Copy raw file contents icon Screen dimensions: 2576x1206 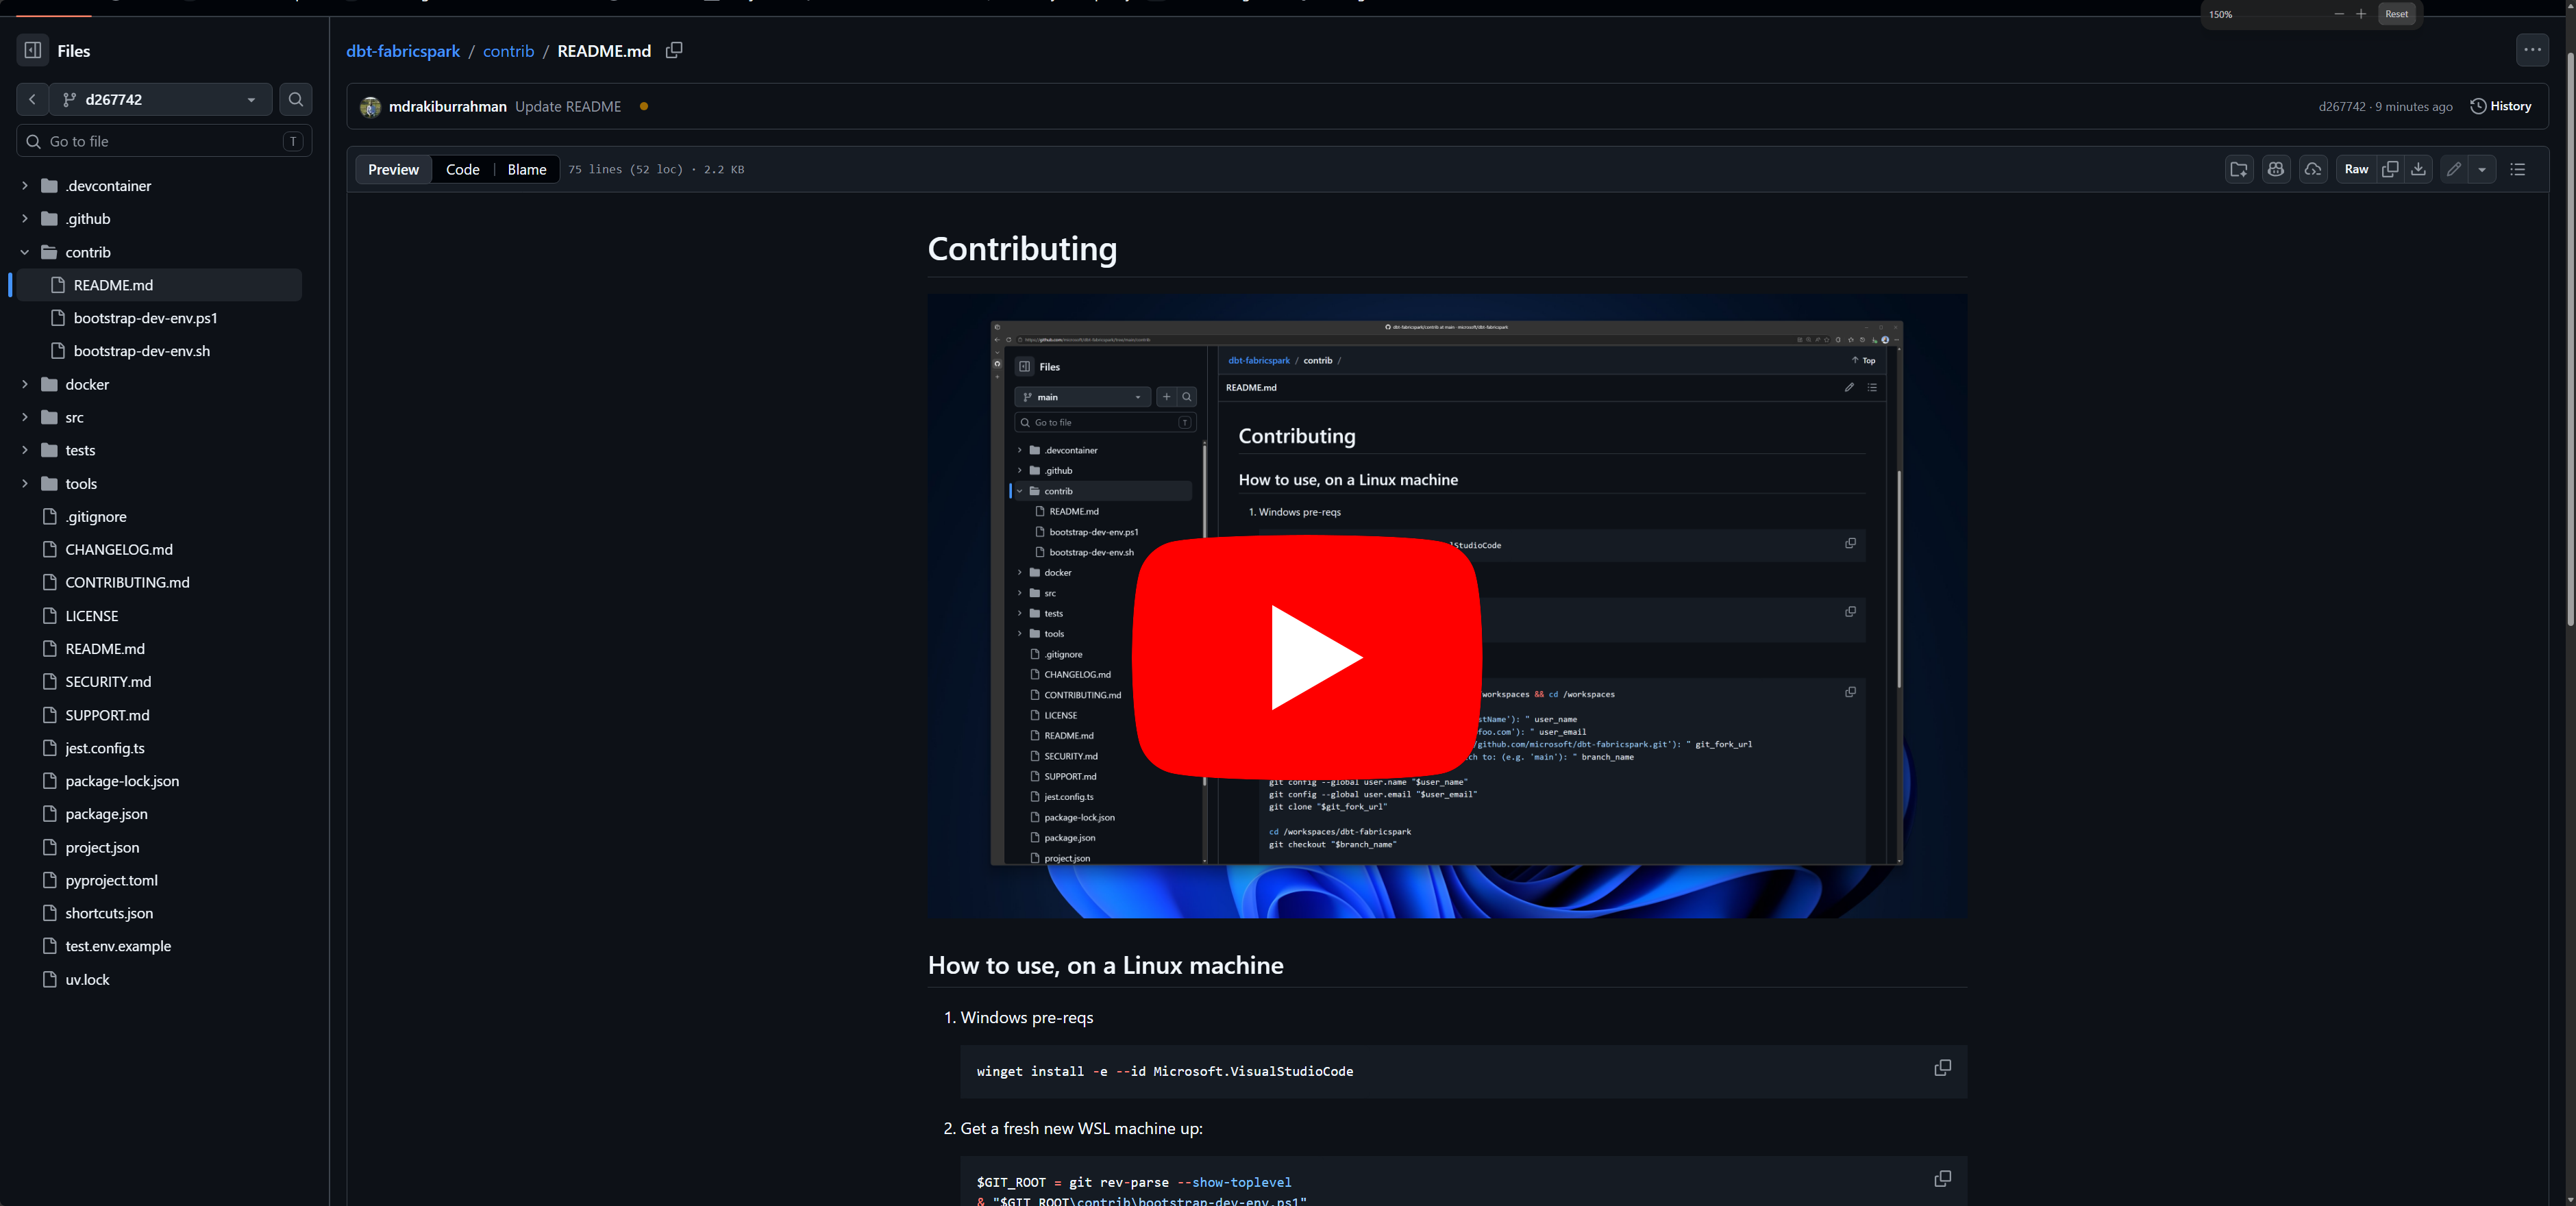click(x=2390, y=169)
